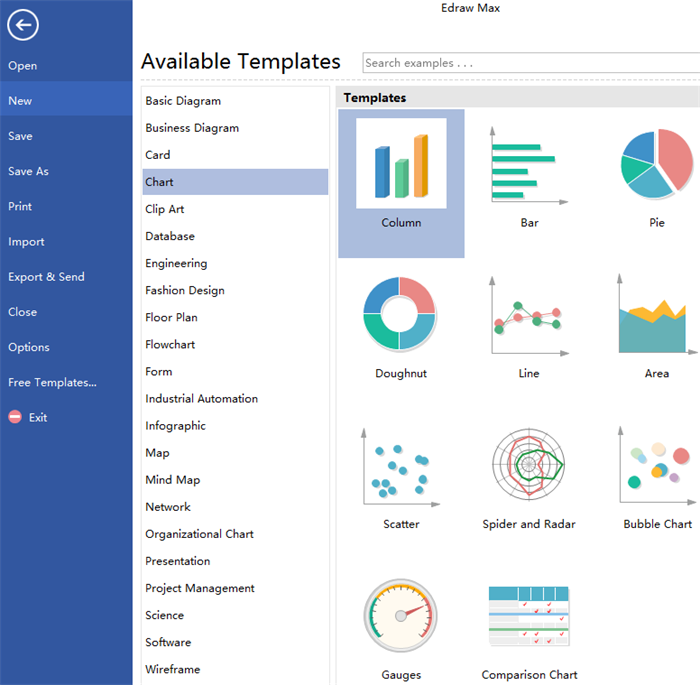Select Floor Plan category

tap(235, 317)
